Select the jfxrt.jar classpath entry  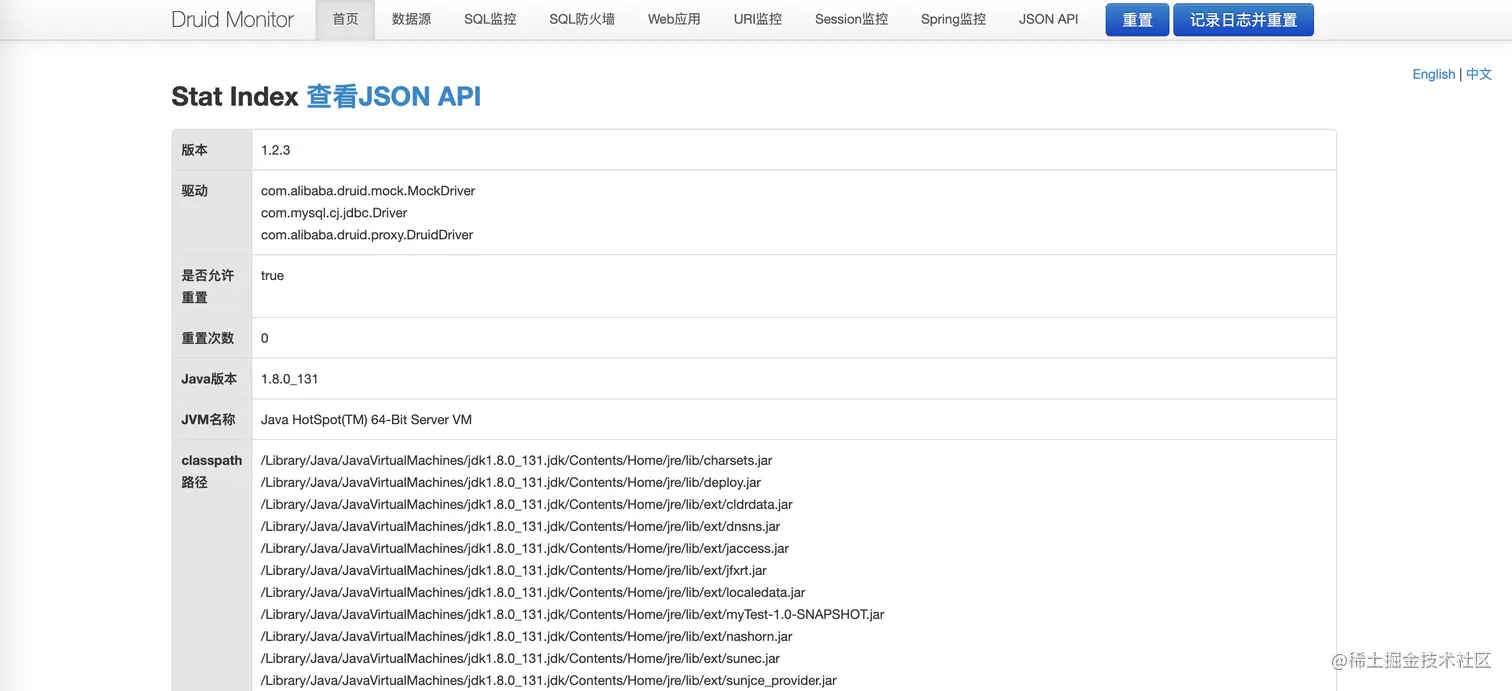514,571
